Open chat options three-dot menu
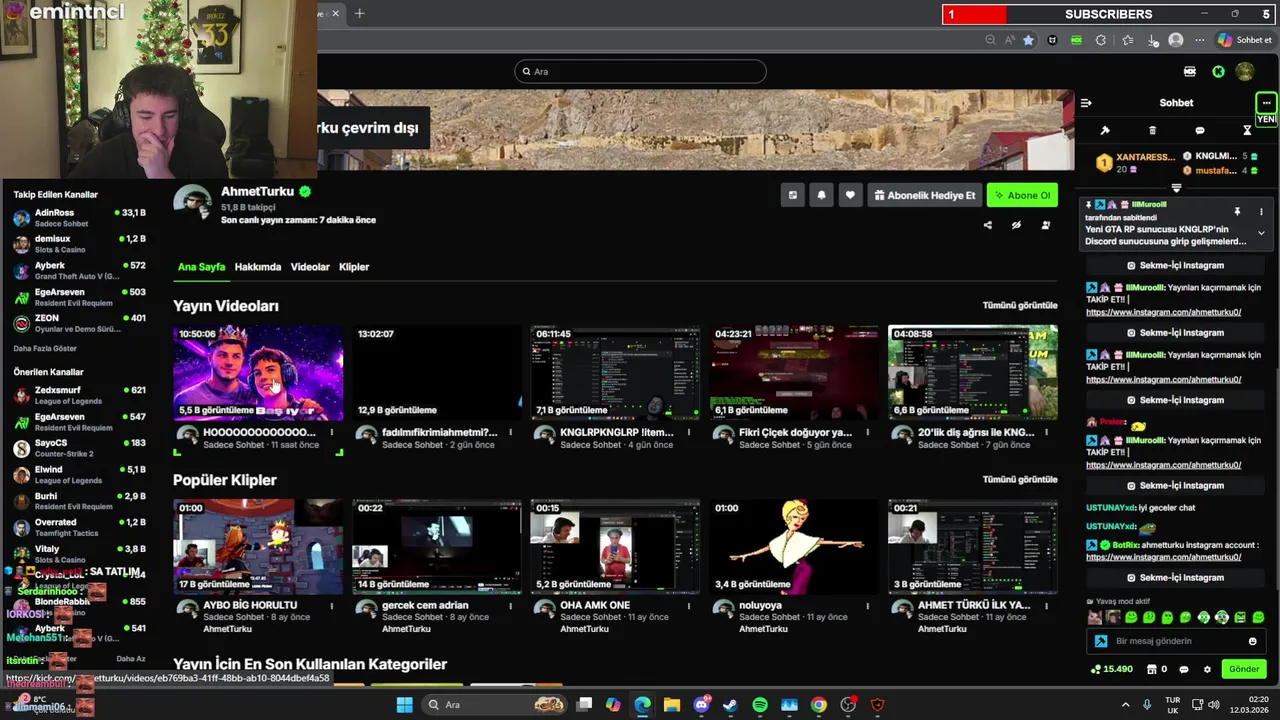This screenshot has width=1280, height=720. [1266, 103]
